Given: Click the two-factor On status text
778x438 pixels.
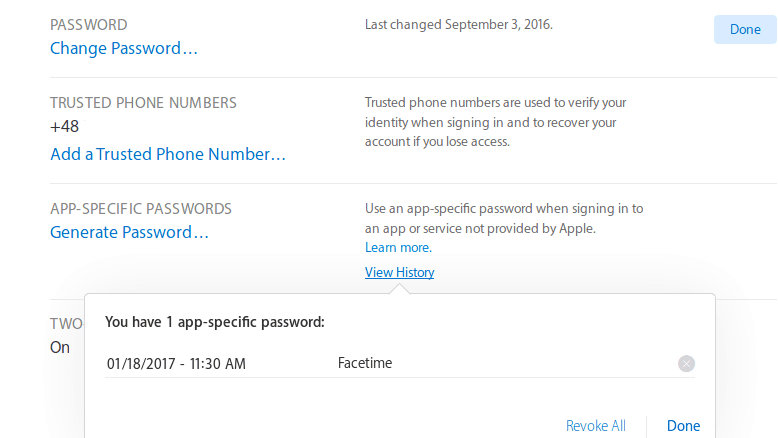Looking at the screenshot, I should pos(60,347).
